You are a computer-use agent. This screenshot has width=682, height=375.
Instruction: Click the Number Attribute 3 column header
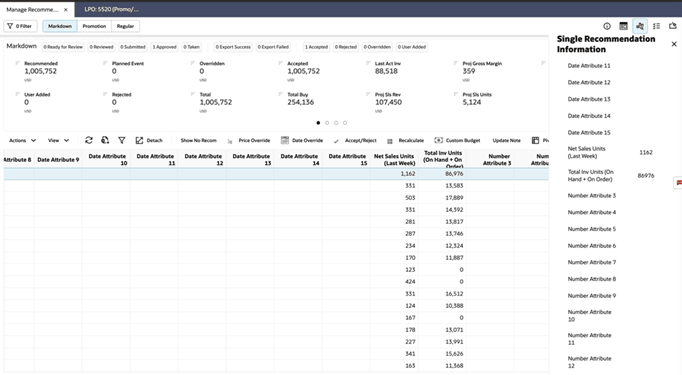[x=490, y=159]
